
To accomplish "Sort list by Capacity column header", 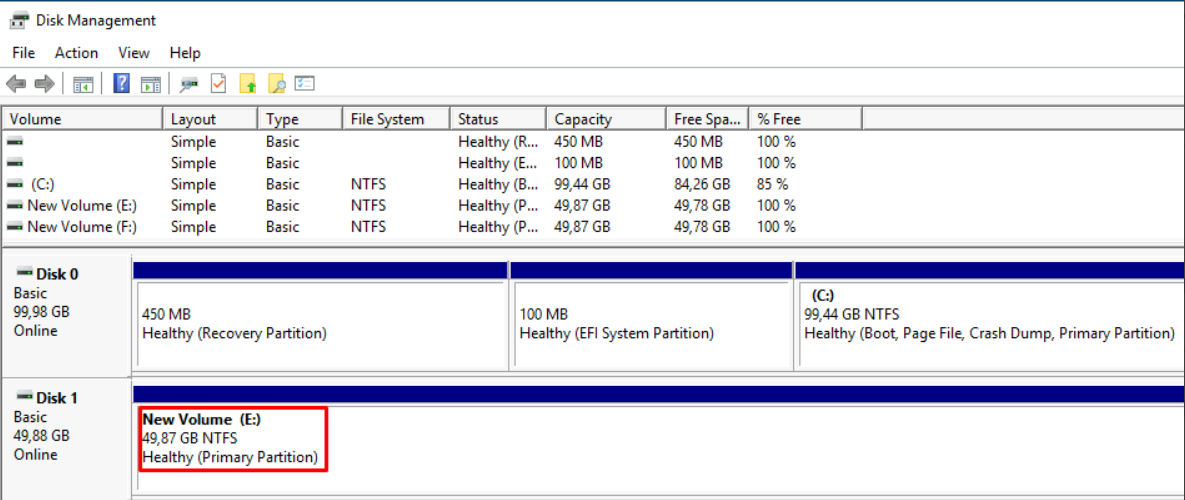I will coord(605,119).
